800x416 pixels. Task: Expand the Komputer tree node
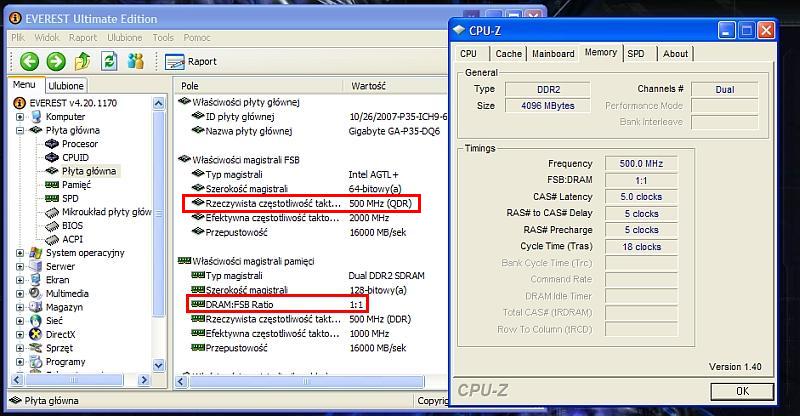pyautogui.click(x=19, y=116)
